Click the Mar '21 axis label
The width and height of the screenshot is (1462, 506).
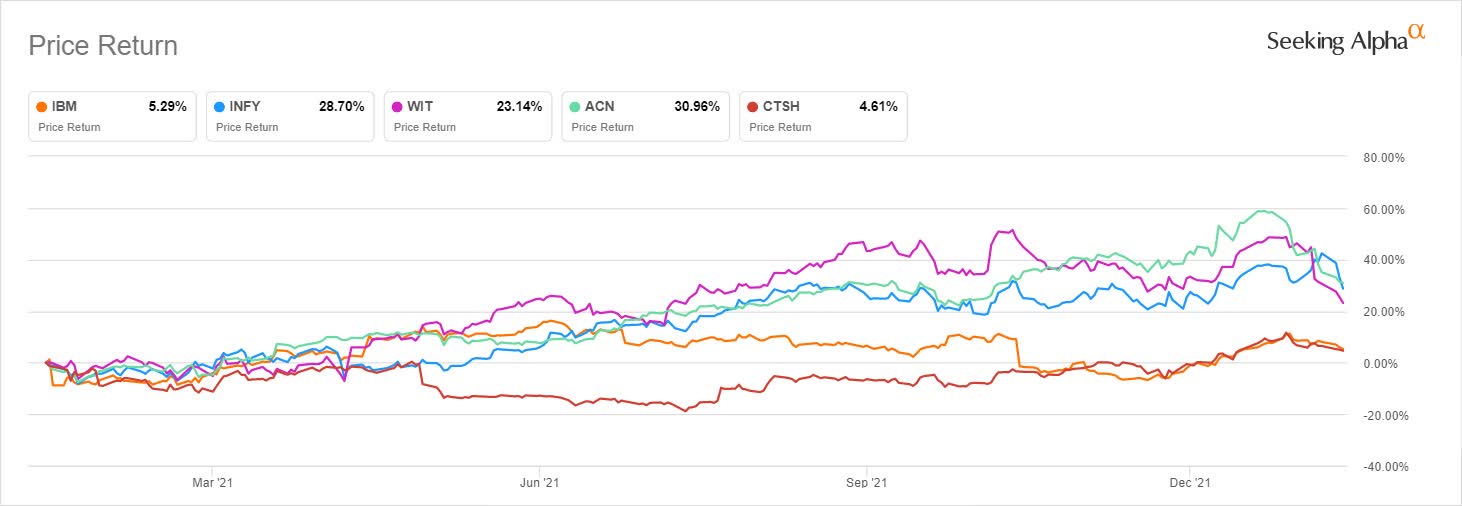(x=213, y=483)
